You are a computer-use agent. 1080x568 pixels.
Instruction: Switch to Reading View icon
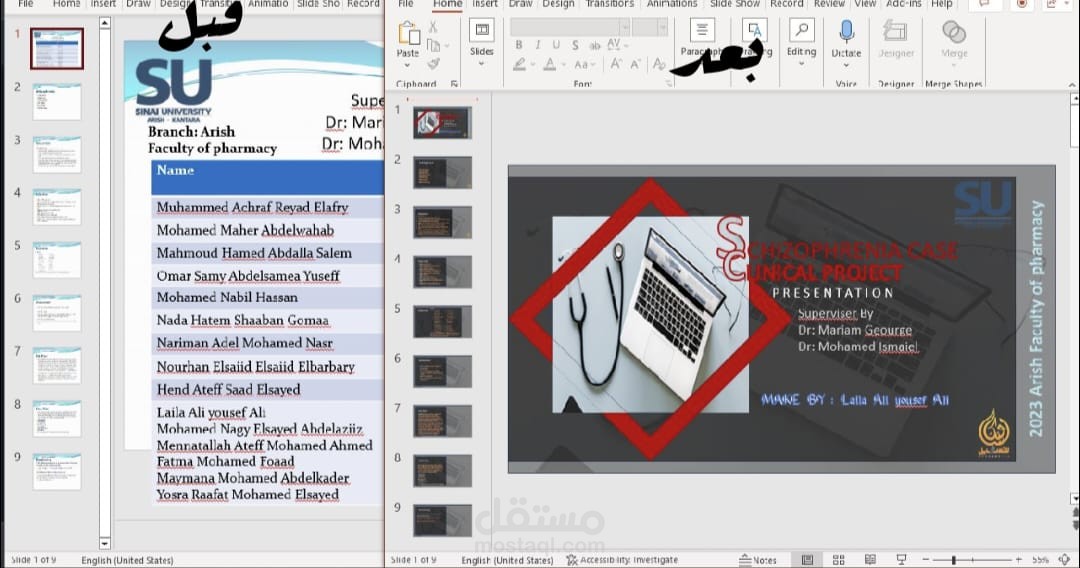click(x=870, y=560)
